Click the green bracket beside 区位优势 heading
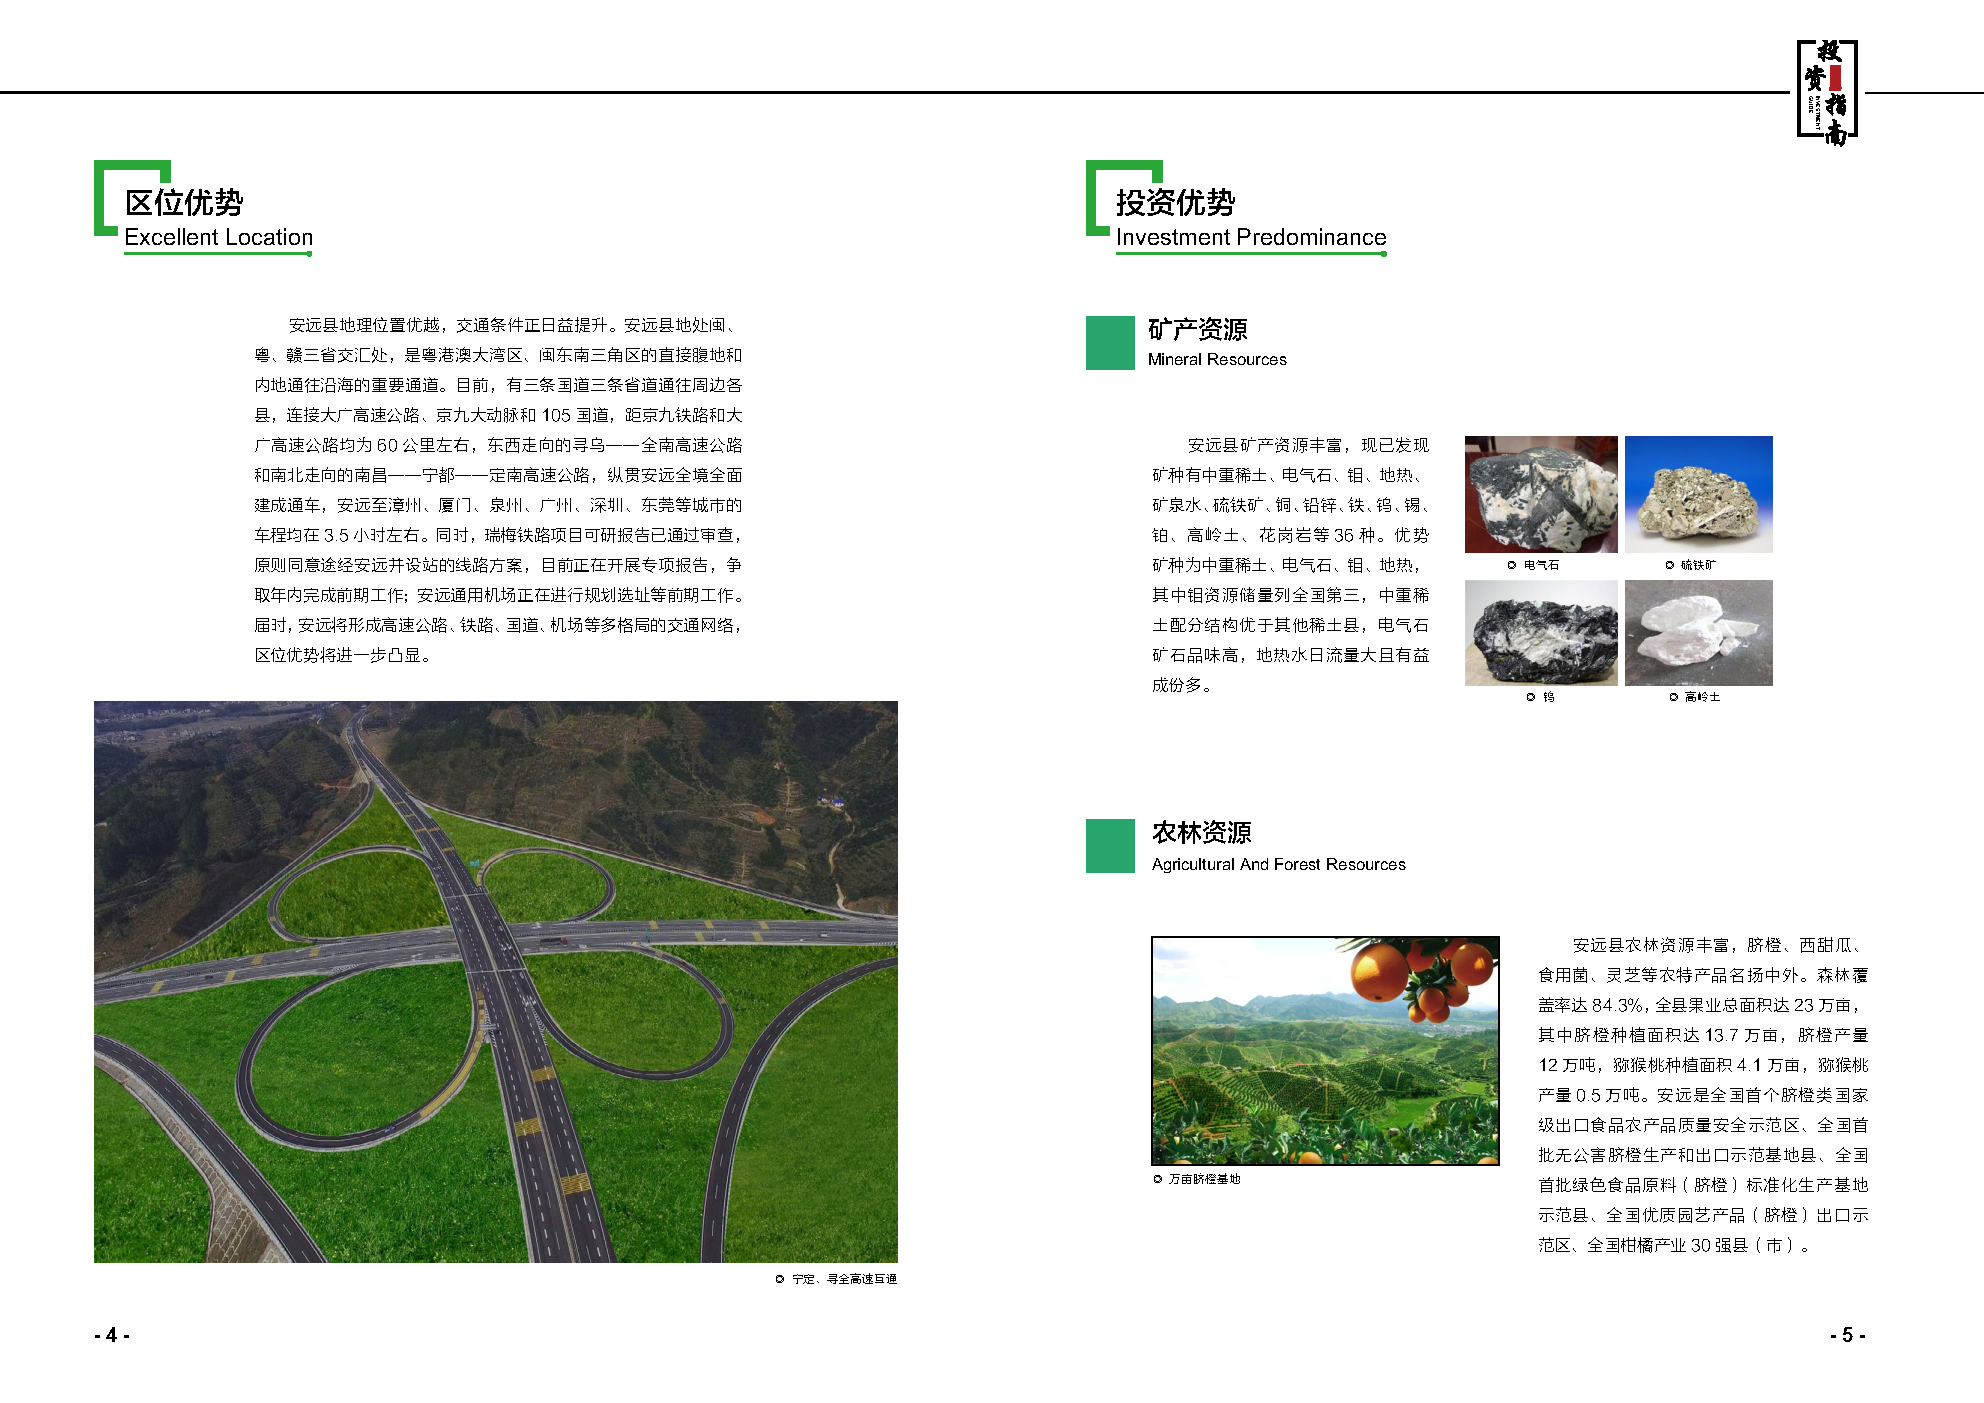This screenshot has width=1984, height=1403. click(x=101, y=198)
